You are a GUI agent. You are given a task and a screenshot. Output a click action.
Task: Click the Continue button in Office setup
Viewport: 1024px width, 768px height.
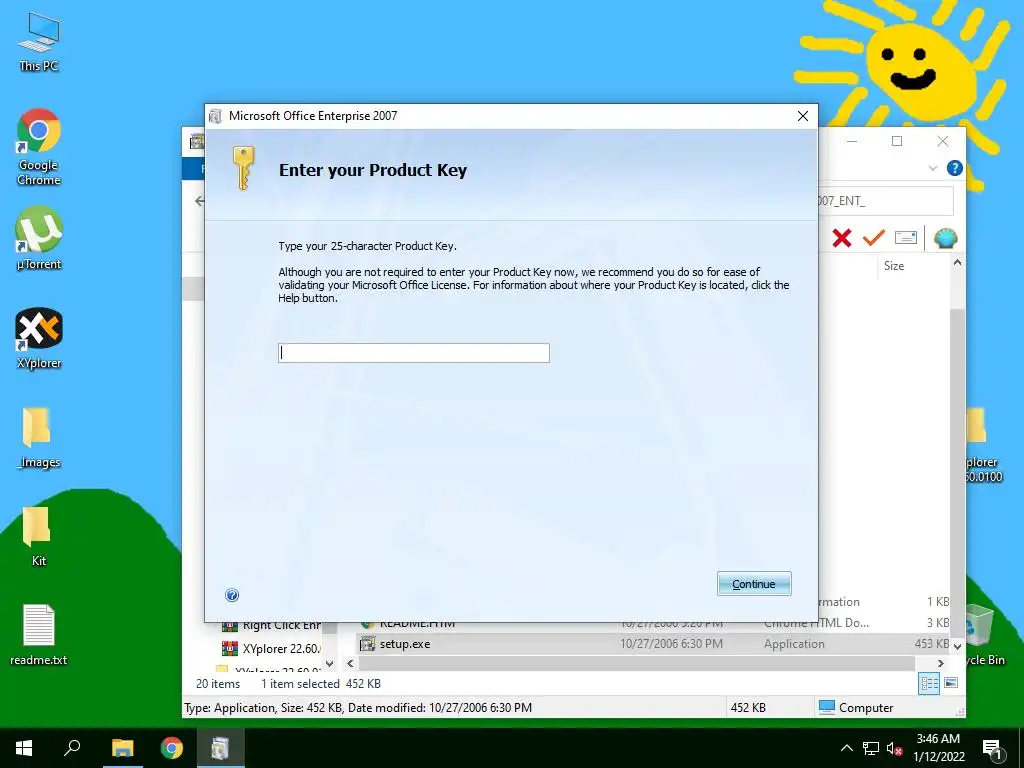[x=754, y=584]
